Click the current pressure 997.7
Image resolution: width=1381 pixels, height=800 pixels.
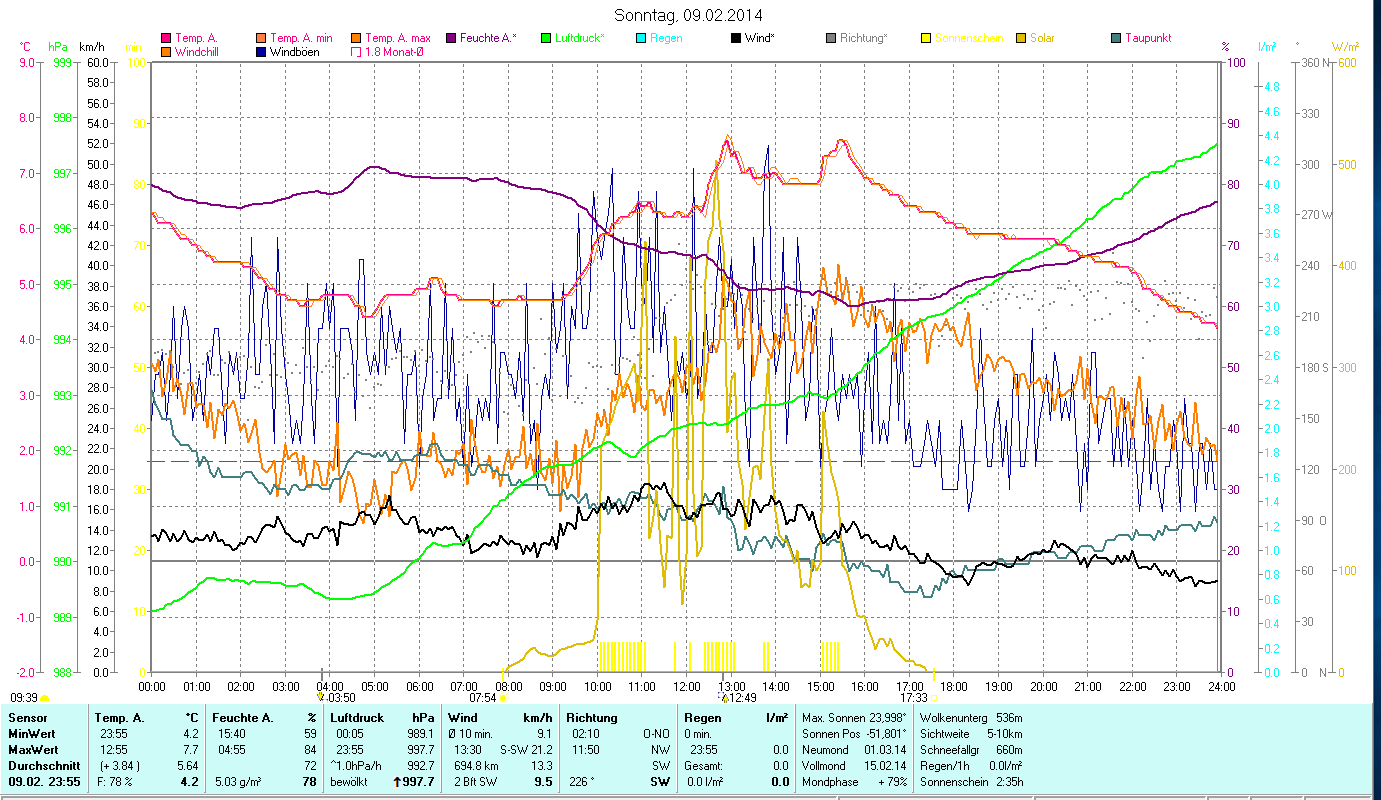[417, 782]
